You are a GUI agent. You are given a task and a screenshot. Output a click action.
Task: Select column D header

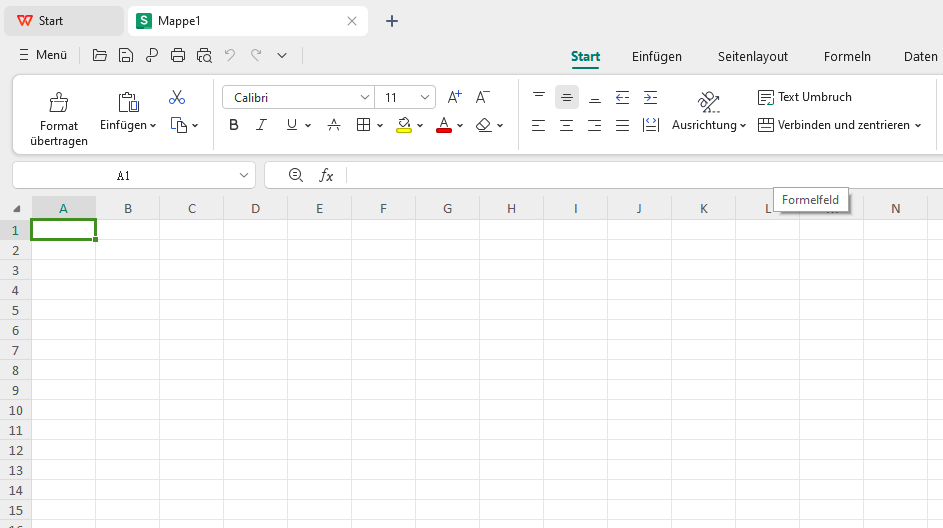[x=256, y=209]
